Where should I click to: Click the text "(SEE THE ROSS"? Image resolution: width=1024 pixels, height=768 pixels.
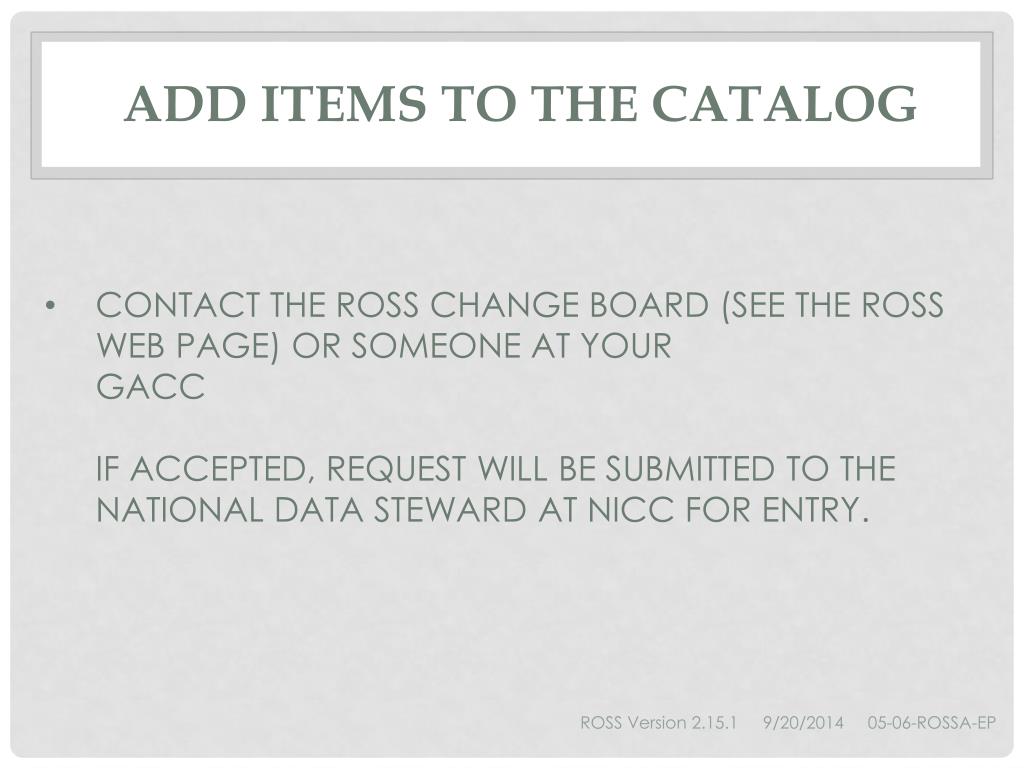click(x=833, y=305)
